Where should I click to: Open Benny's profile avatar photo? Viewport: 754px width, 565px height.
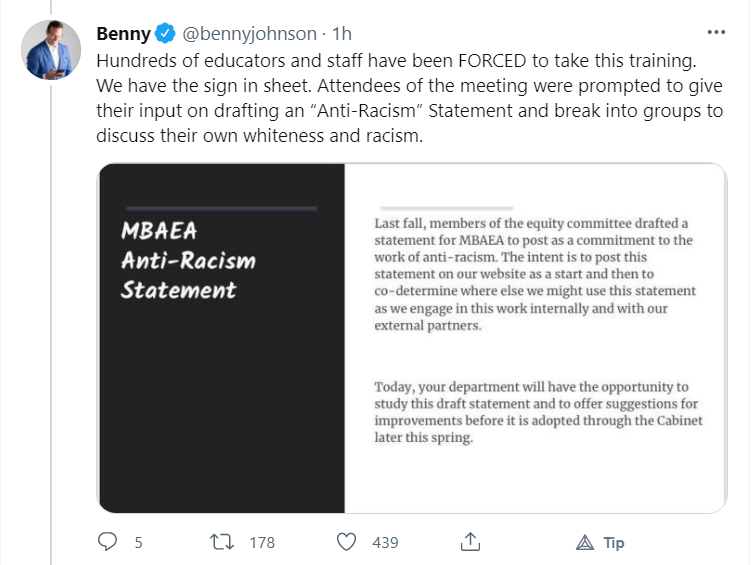pyautogui.click(x=51, y=48)
